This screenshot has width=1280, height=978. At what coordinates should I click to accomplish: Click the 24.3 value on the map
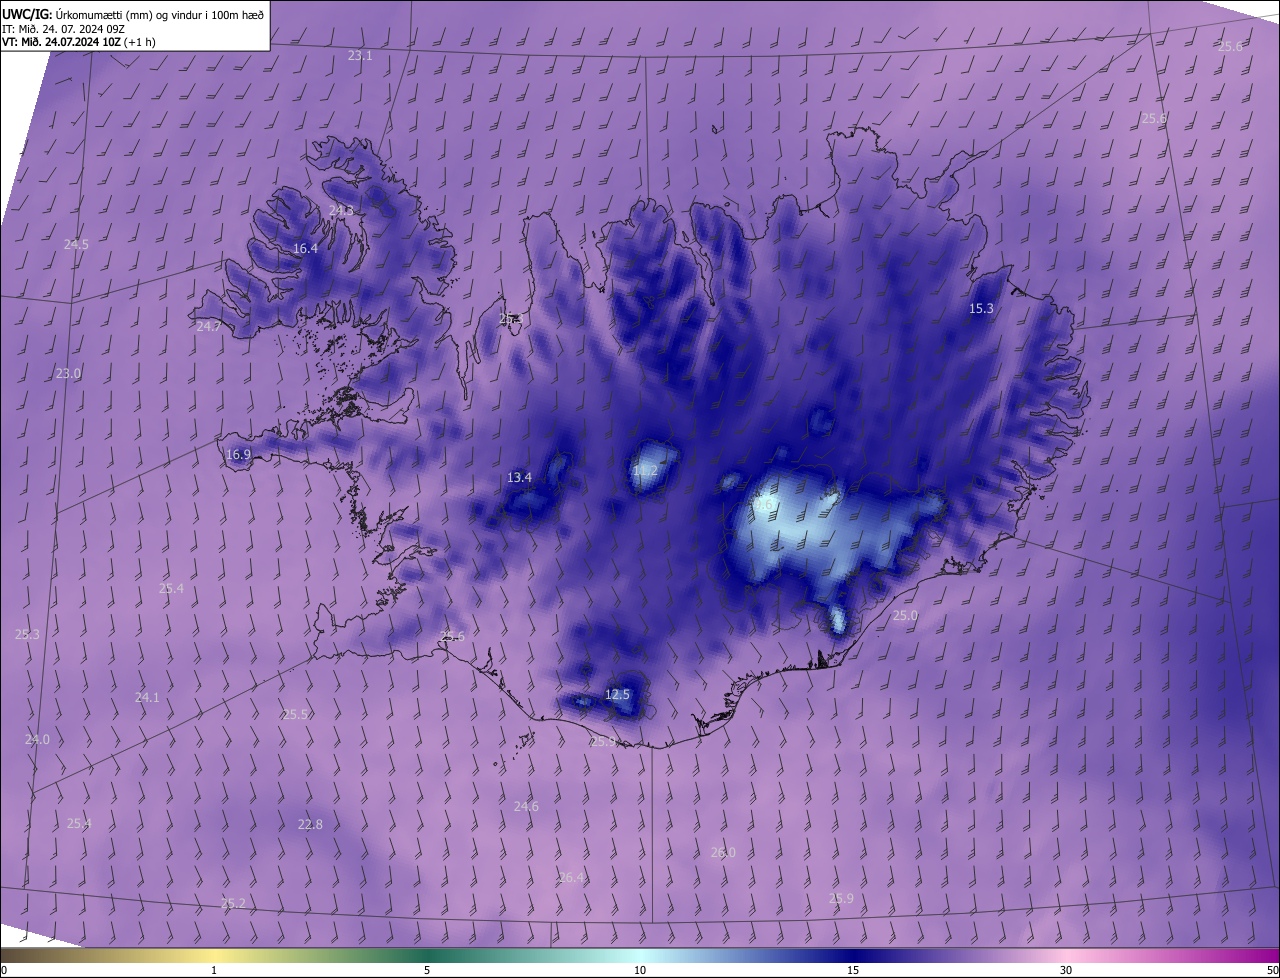point(341,211)
